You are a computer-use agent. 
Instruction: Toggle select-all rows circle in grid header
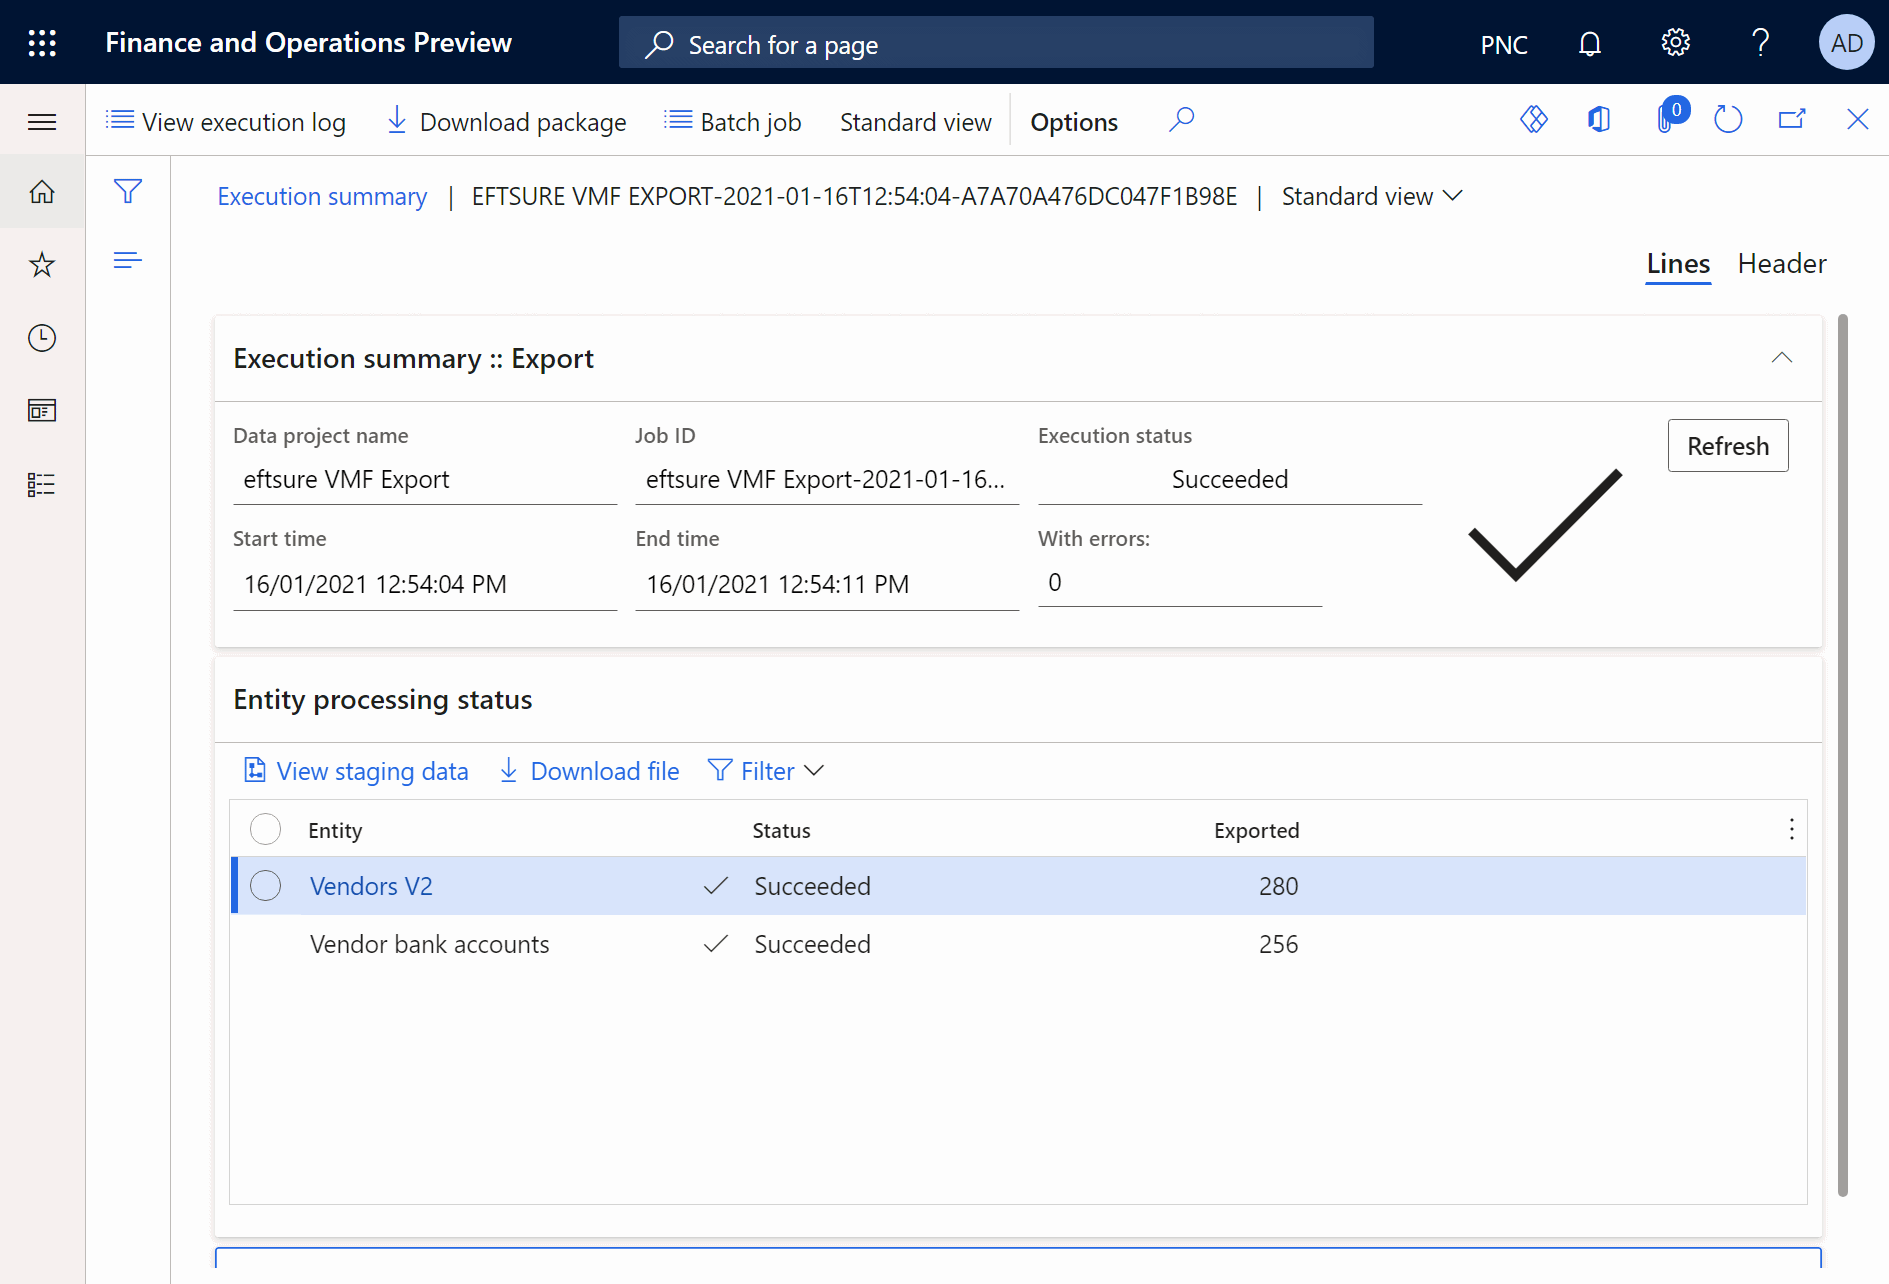tap(265, 829)
